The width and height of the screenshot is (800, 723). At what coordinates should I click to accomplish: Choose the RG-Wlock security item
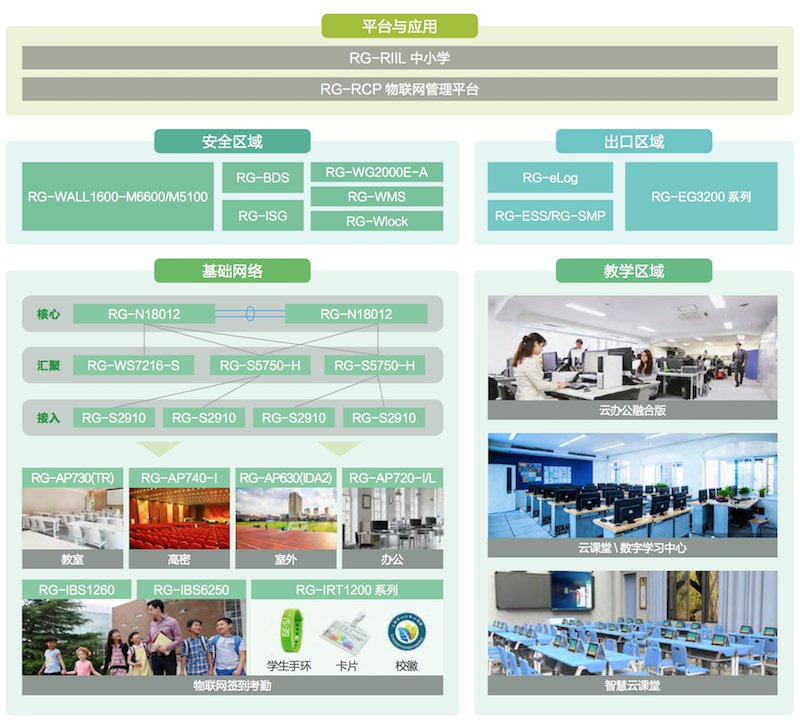376,221
